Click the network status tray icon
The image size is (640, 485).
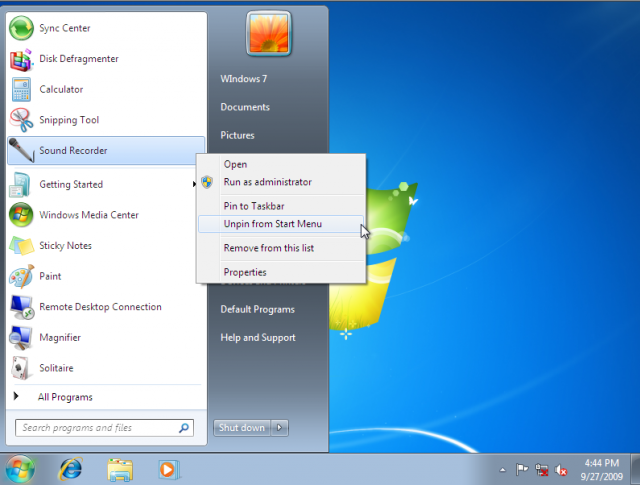pyautogui.click(x=542, y=470)
